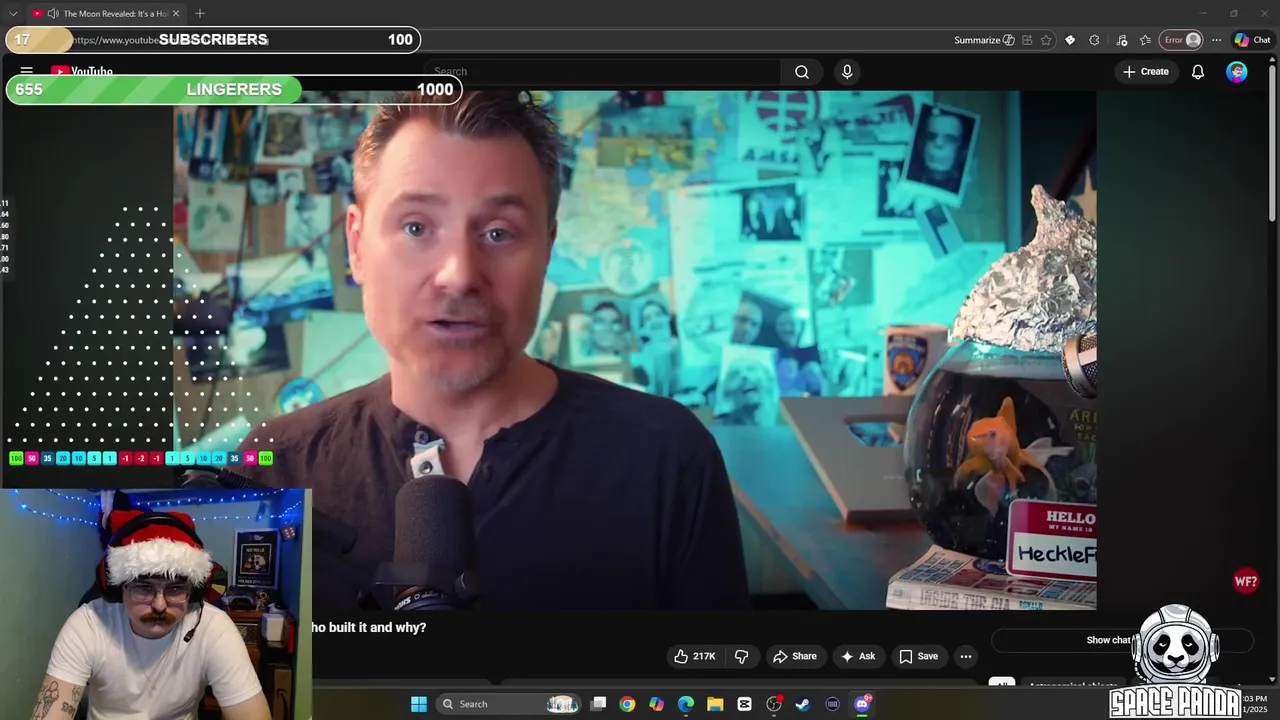The width and height of the screenshot is (1280, 720).
Task: Open File Explorer from taskbar
Action: pyautogui.click(x=715, y=704)
